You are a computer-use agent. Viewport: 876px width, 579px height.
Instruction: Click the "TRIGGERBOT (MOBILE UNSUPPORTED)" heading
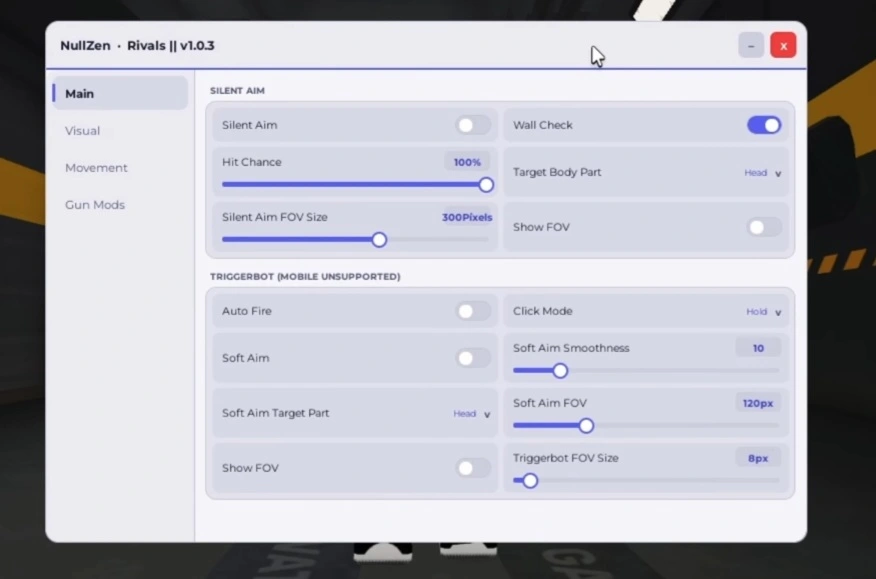coord(305,277)
